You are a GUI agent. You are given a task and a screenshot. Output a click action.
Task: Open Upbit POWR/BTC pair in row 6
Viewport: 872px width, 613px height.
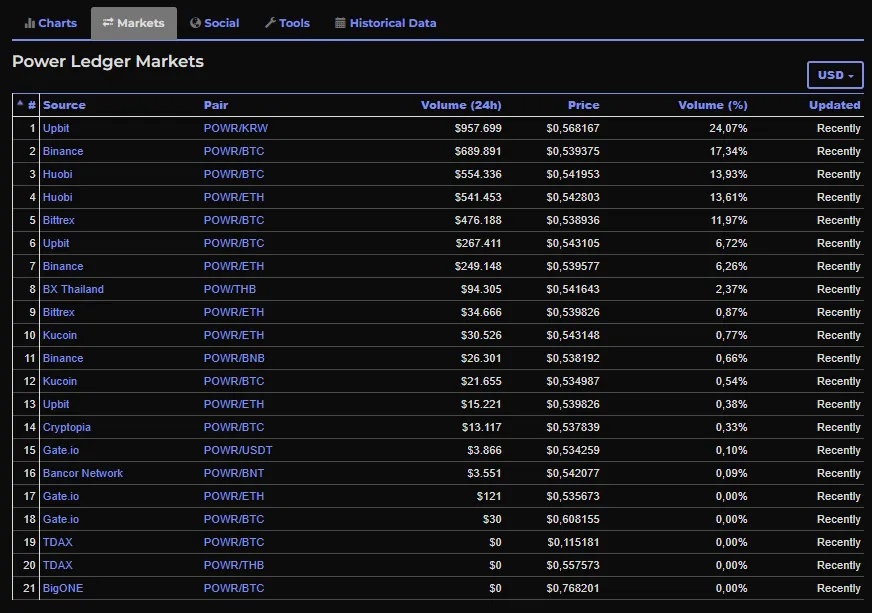(234, 243)
